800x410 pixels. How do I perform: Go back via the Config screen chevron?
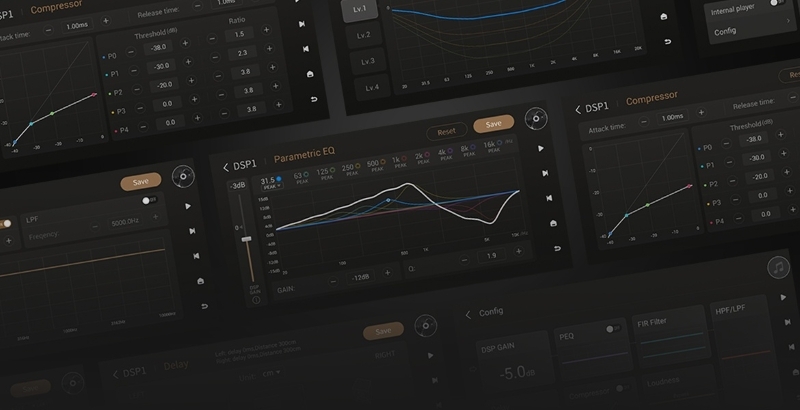[468, 315]
